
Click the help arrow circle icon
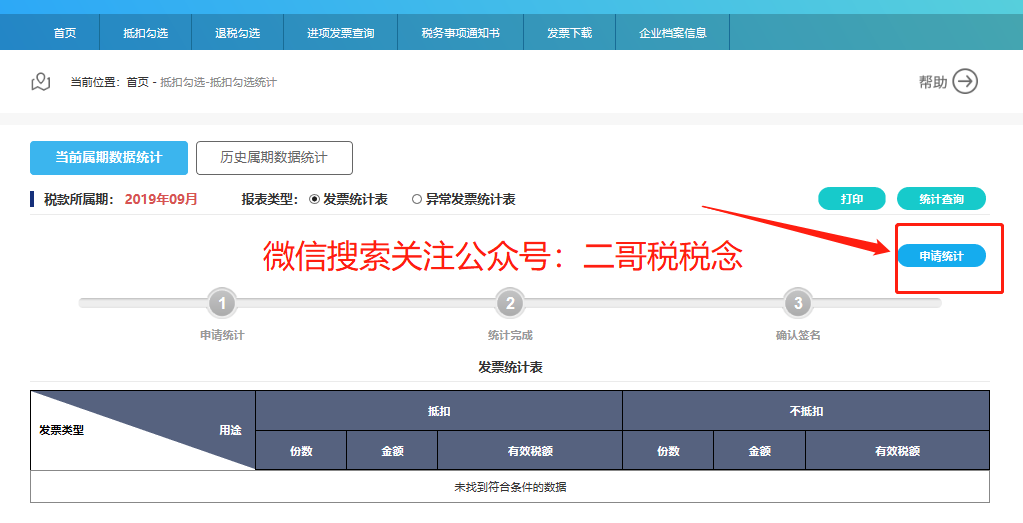click(965, 82)
